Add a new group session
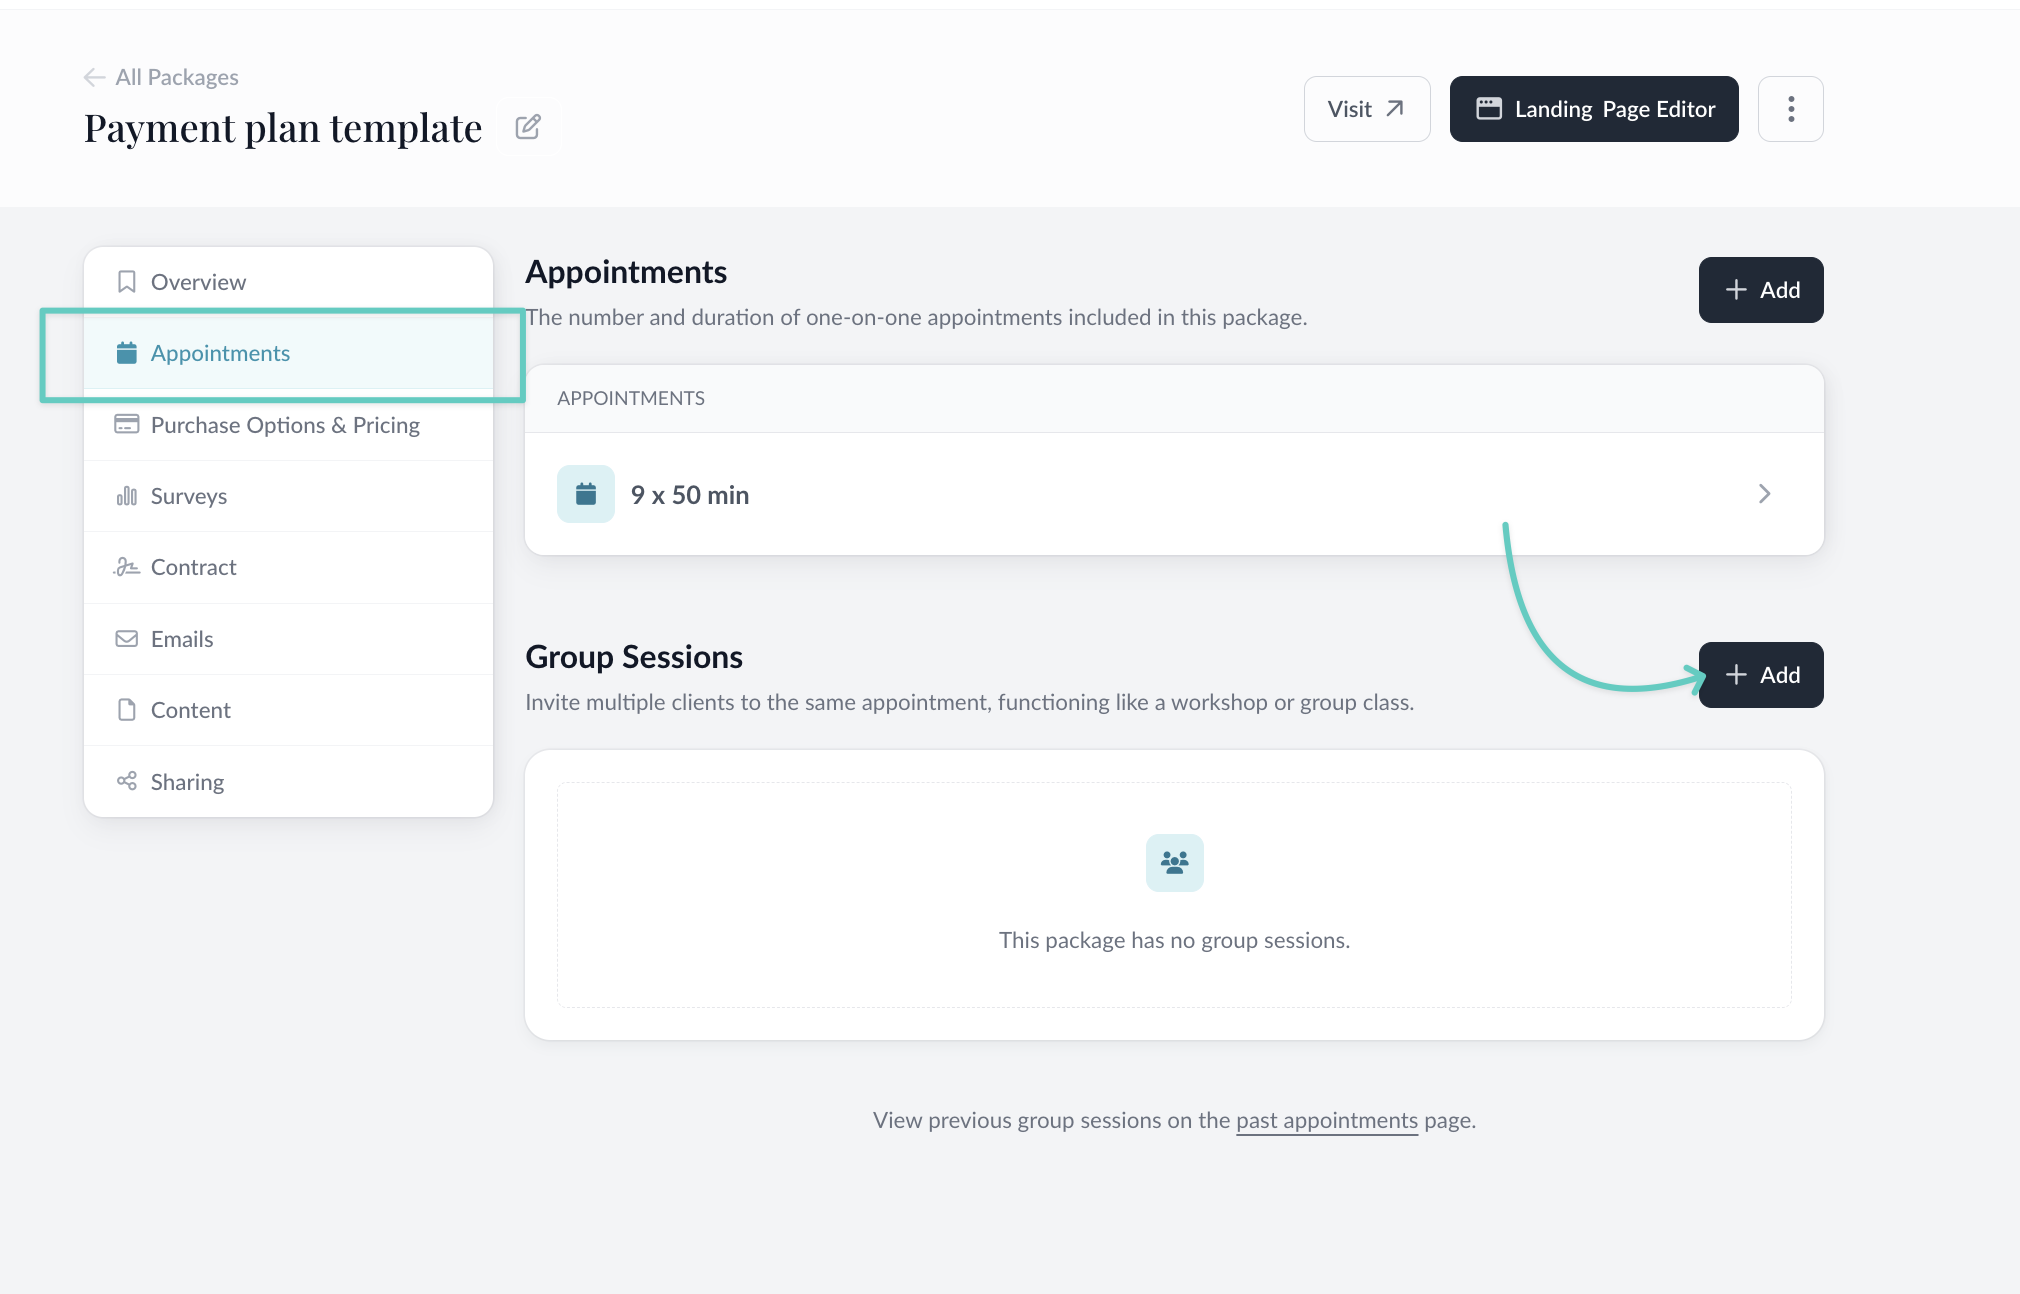 (x=1760, y=675)
